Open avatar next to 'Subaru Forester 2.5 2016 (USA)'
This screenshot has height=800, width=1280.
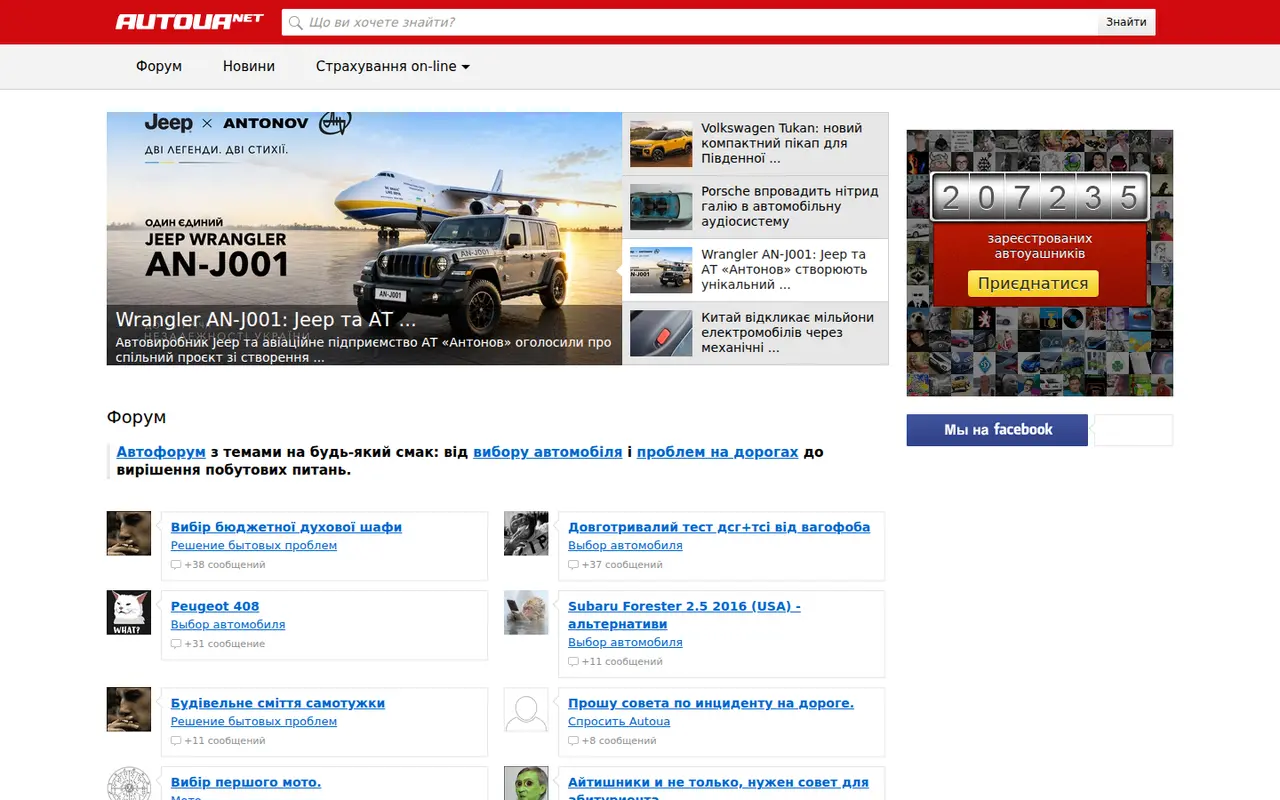(x=526, y=612)
